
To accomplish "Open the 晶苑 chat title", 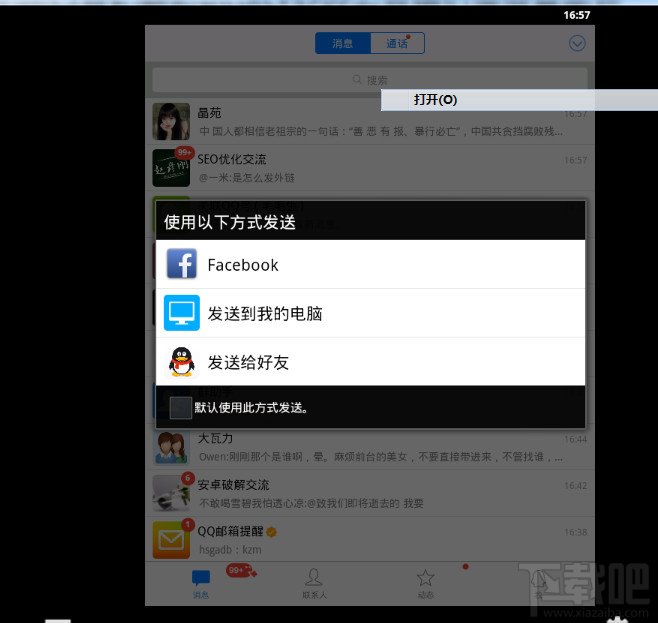I will tap(209, 113).
